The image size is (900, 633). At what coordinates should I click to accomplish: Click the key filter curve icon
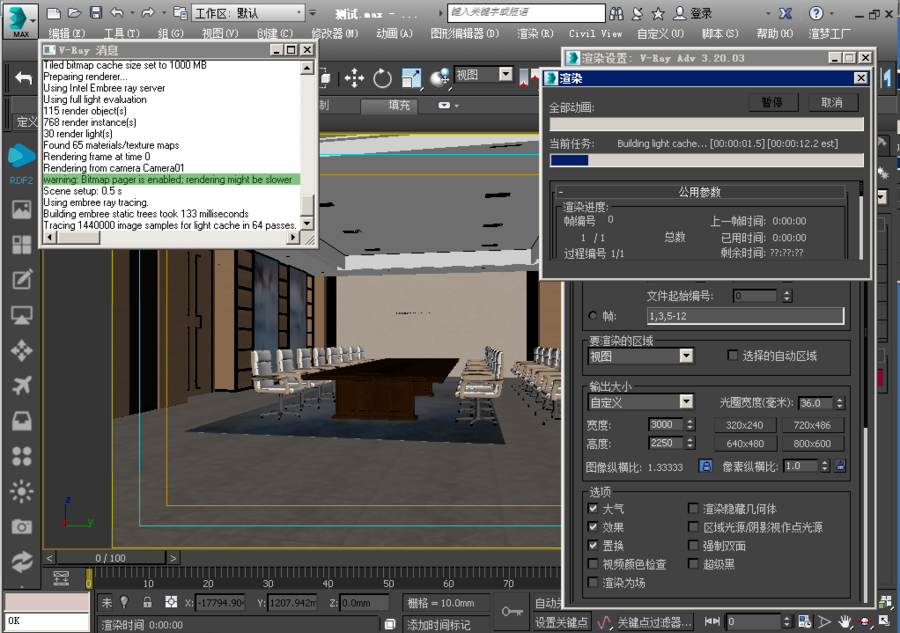point(604,622)
